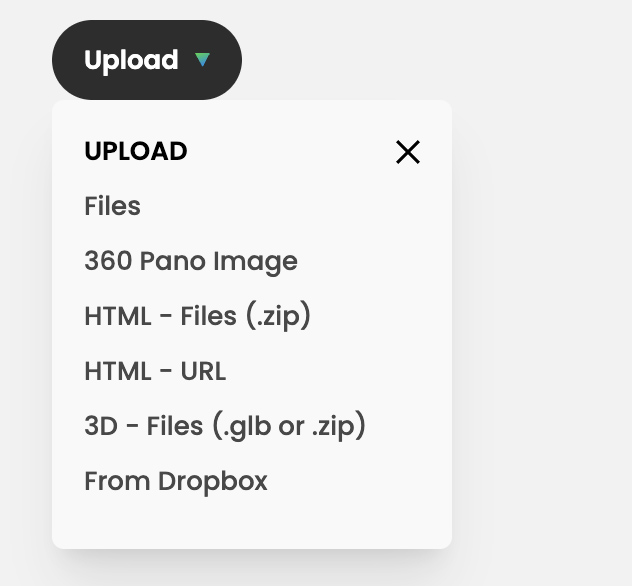Viewport: 632px width, 586px height.
Task: Click the green triangle arrow on Upload
Action: (x=203, y=60)
